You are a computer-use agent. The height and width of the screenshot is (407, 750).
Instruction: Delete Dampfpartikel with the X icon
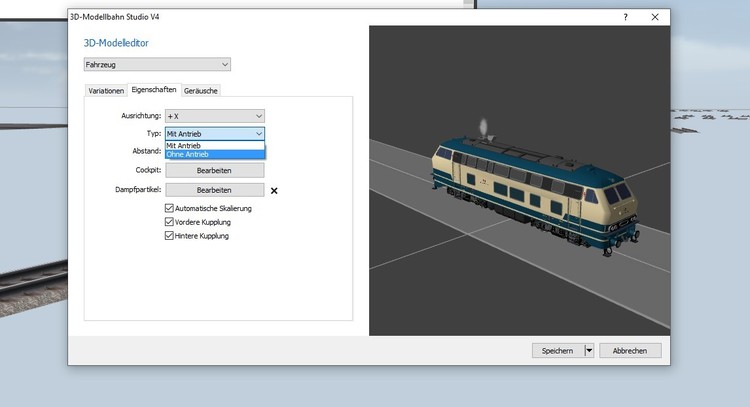pos(274,190)
